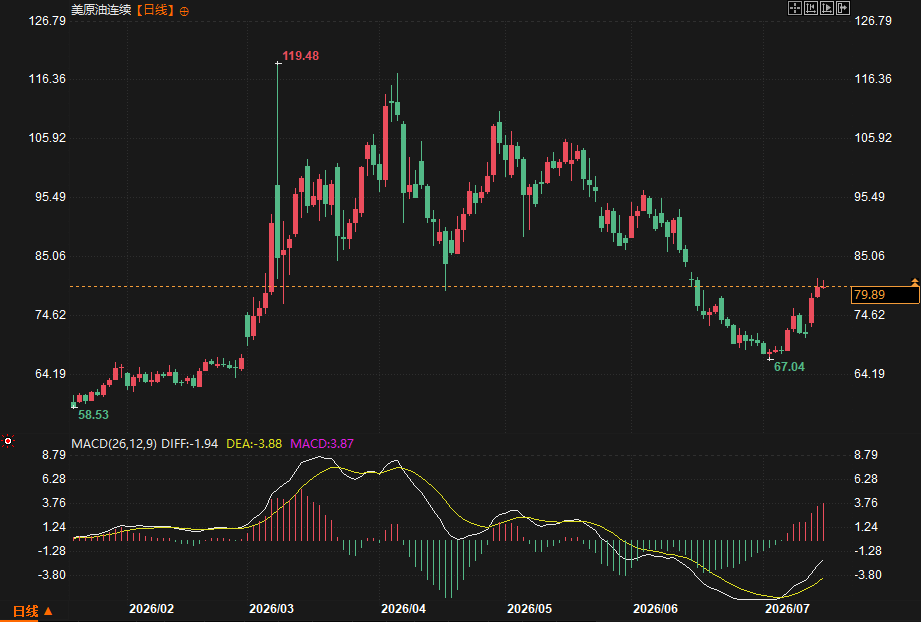Click the 67.04 low price marker
Viewport: 921px width, 622px height.
tap(789, 367)
